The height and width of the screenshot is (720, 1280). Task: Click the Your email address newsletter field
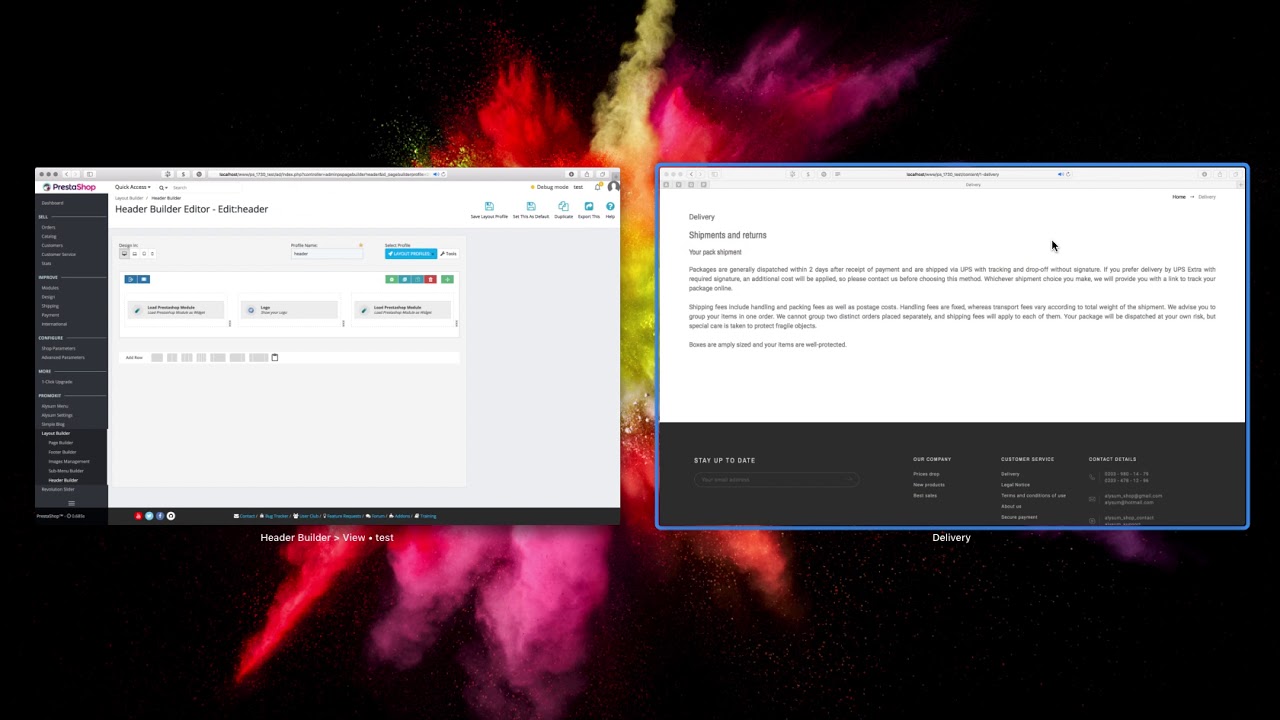pos(775,480)
